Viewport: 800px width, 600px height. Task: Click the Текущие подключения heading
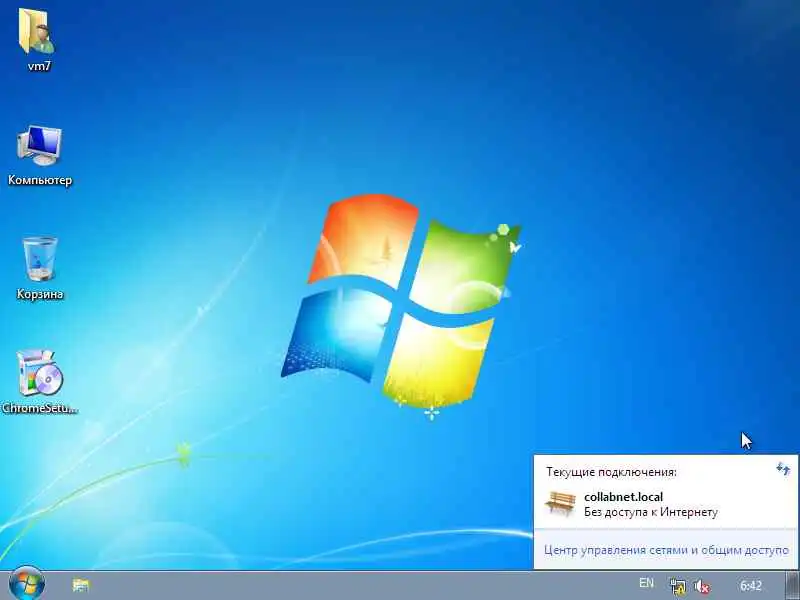click(611, 472)
